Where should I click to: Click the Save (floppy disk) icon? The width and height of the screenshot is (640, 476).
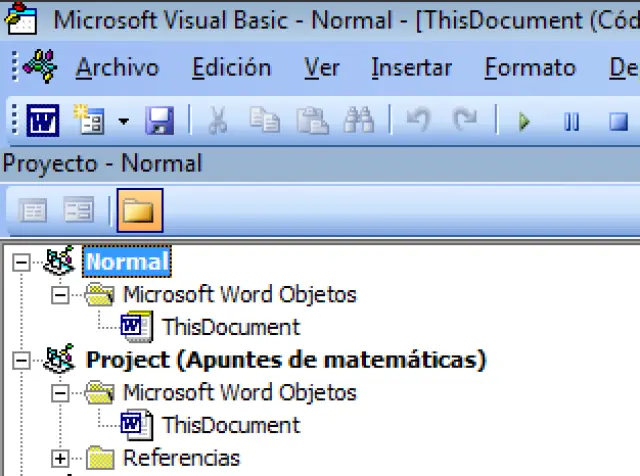(160, 122)
